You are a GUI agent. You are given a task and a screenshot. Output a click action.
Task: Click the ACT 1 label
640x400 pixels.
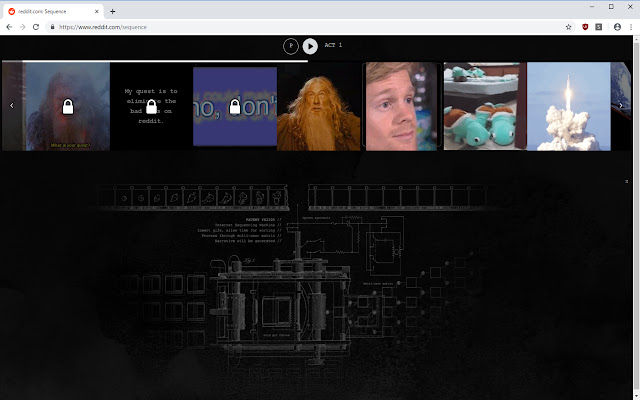point(333,45)
